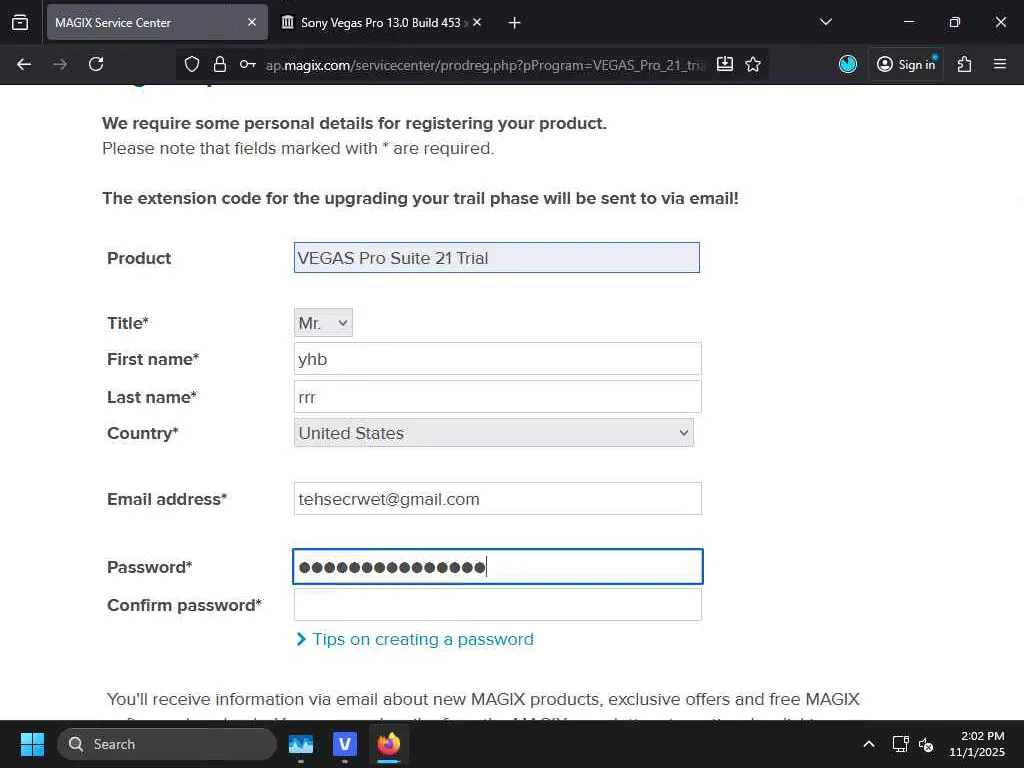Click the install/save page icon in address bar
The width and height of the screenshot is (1024, 768).
click(725, 64)
